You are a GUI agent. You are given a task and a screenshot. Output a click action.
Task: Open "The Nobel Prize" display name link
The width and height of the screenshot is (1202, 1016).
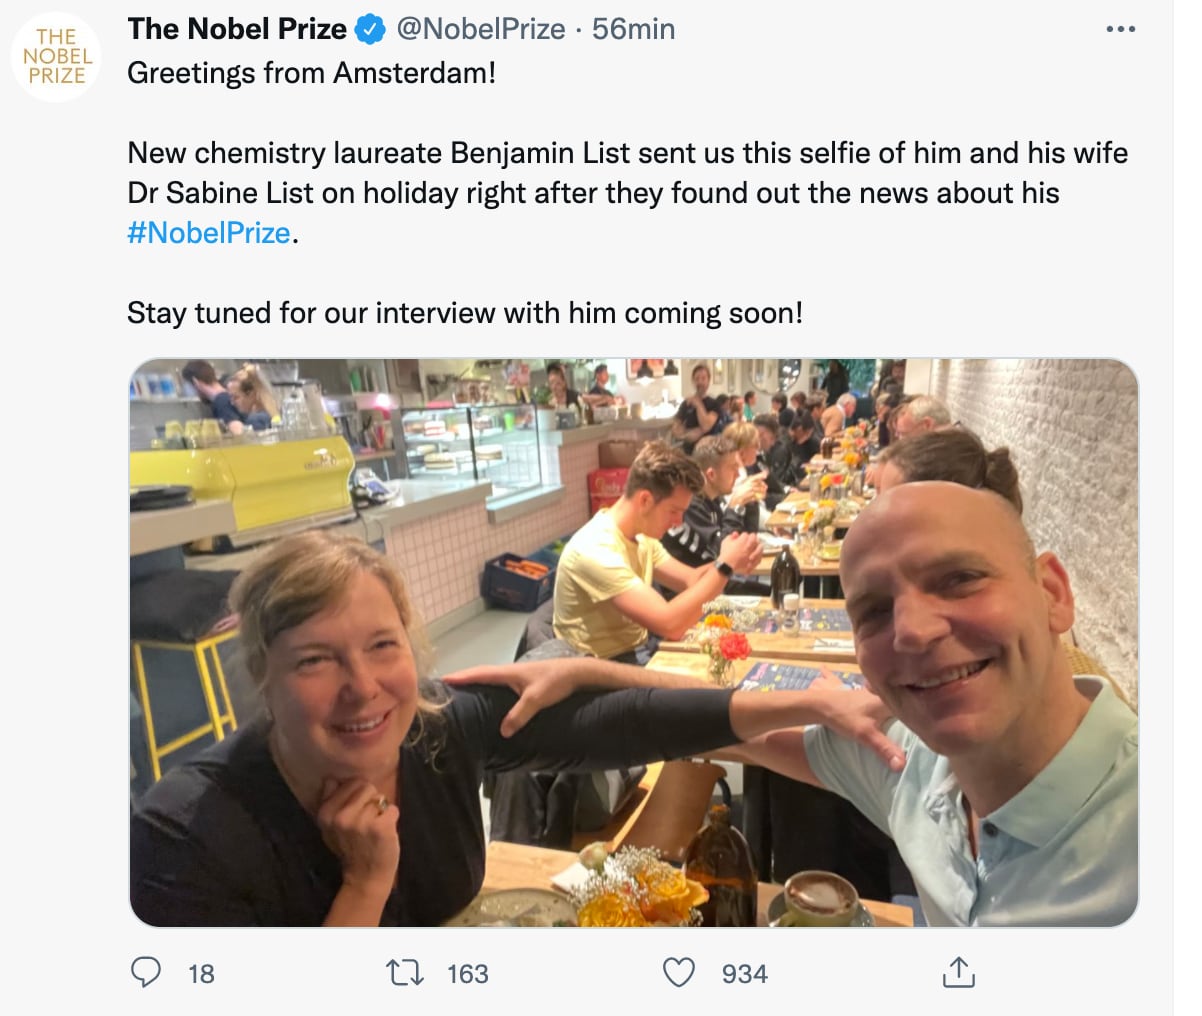[x=237, y=30]
